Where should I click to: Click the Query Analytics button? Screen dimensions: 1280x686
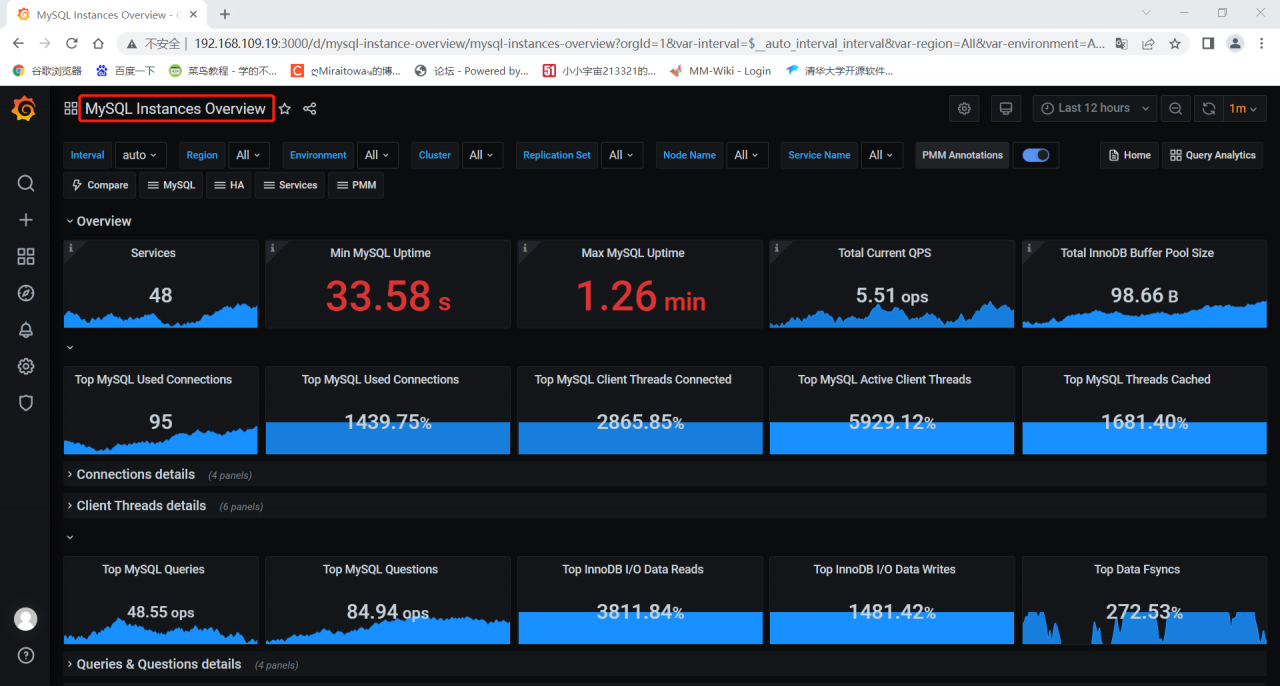pos(1212,155)
